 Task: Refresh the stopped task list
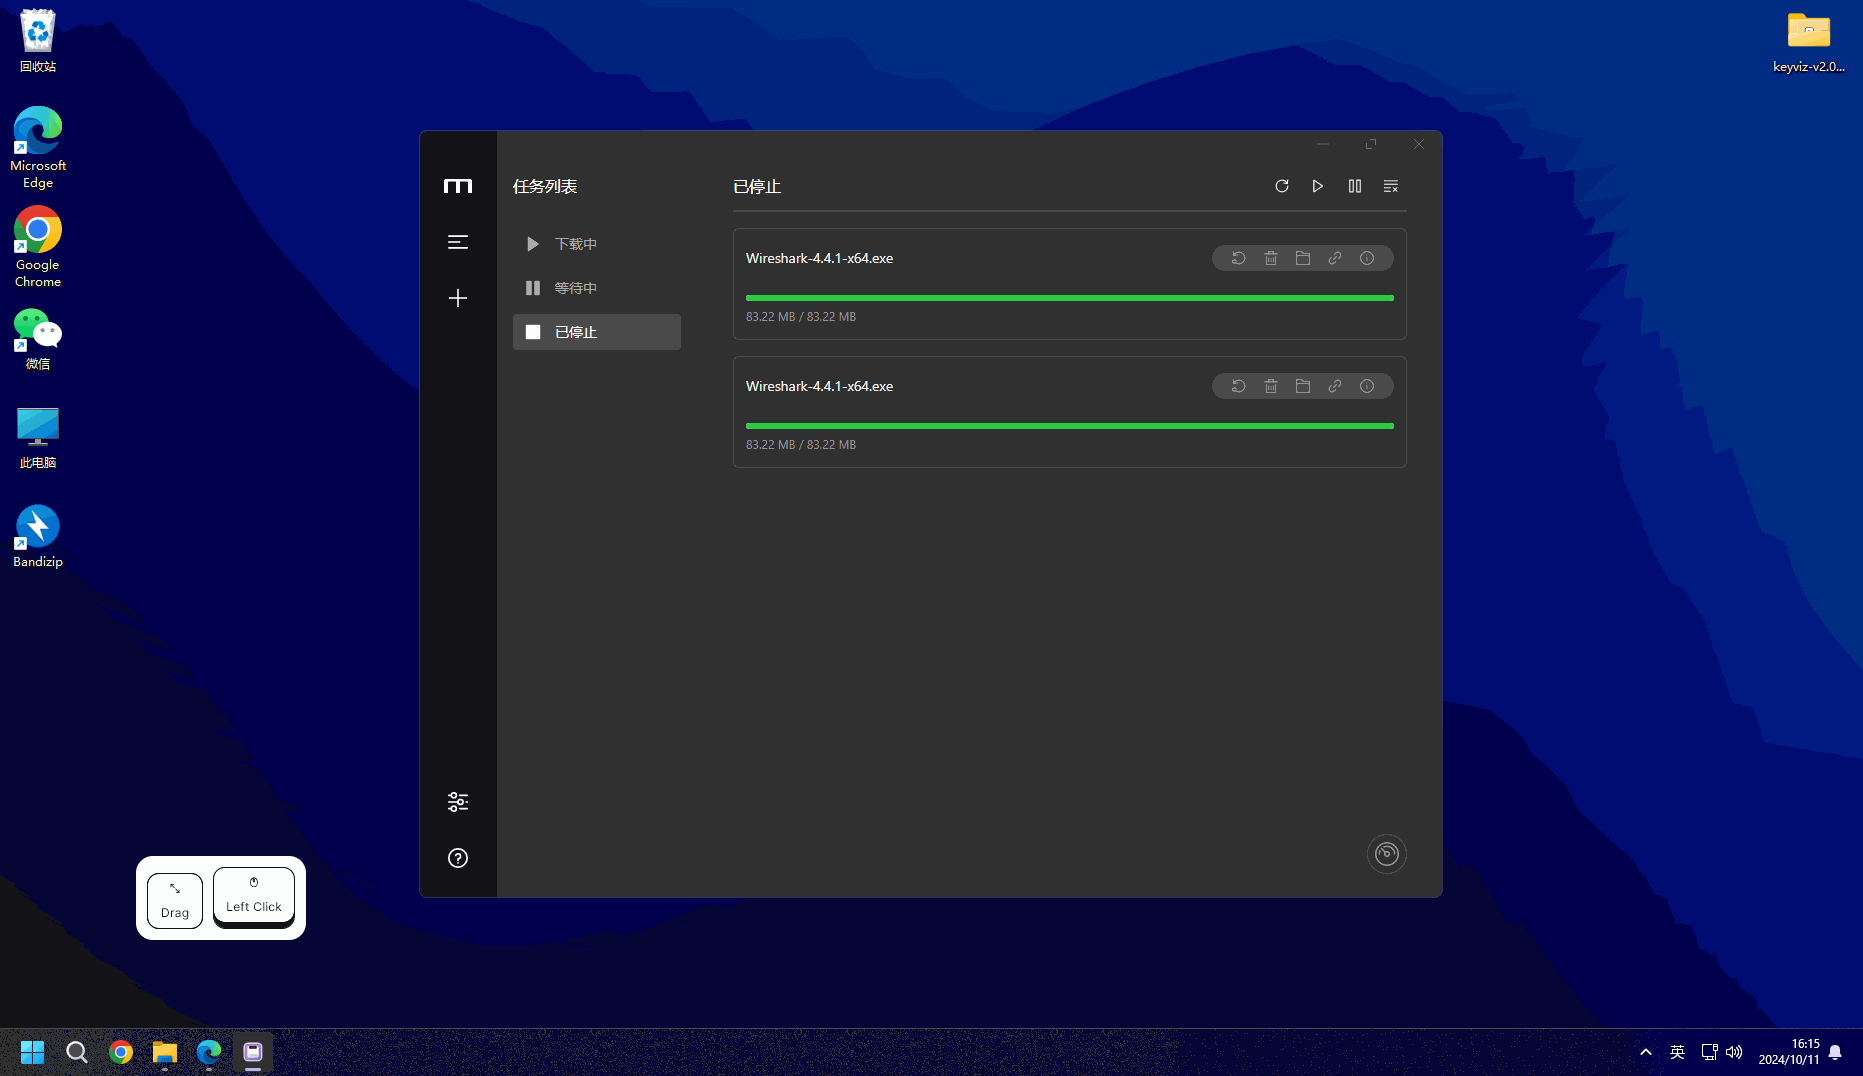click(1282, 186)
